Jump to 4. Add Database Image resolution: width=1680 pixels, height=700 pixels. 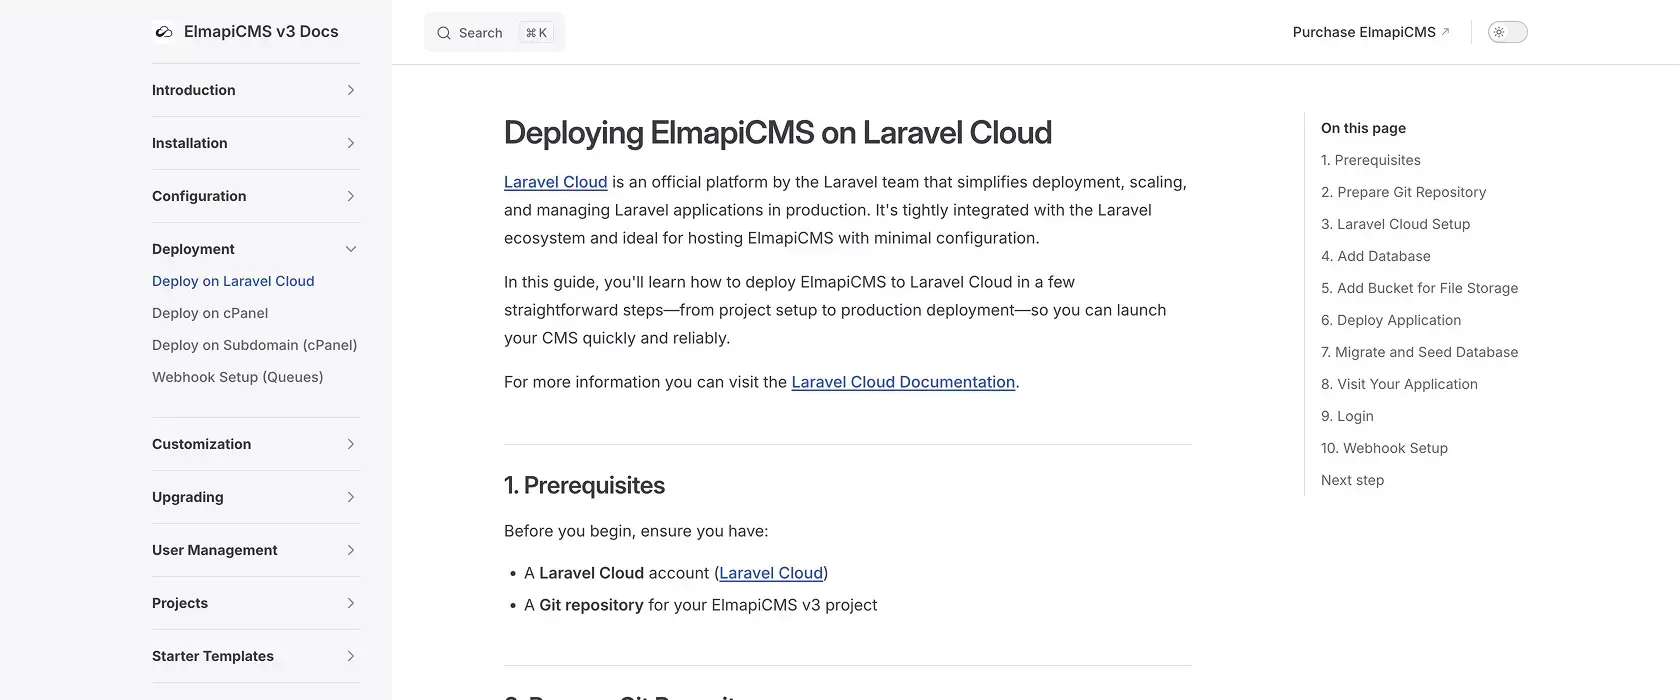point(1375,256)
